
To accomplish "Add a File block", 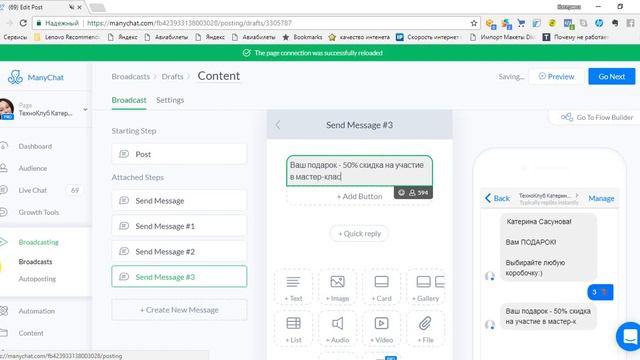I will 426,329.
